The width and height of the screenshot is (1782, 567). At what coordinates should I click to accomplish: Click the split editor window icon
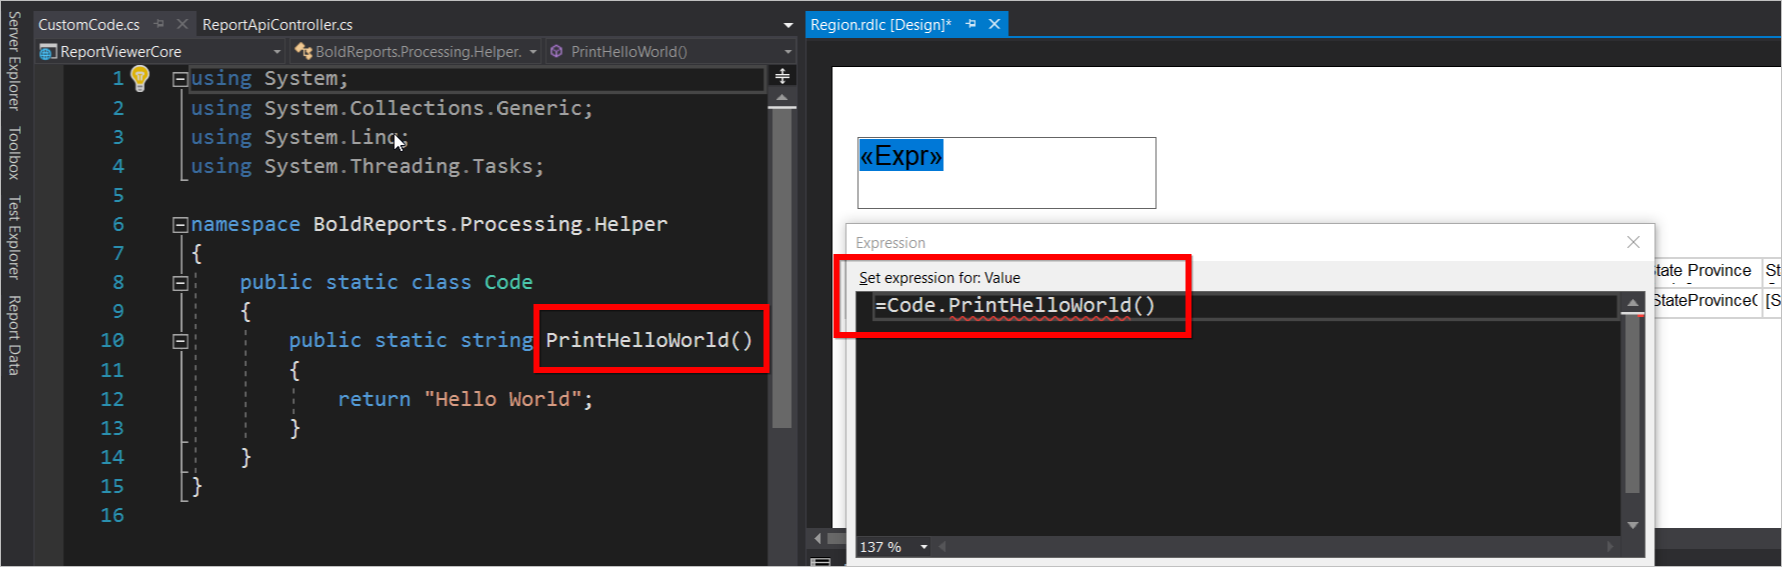(x=782, y=76)
